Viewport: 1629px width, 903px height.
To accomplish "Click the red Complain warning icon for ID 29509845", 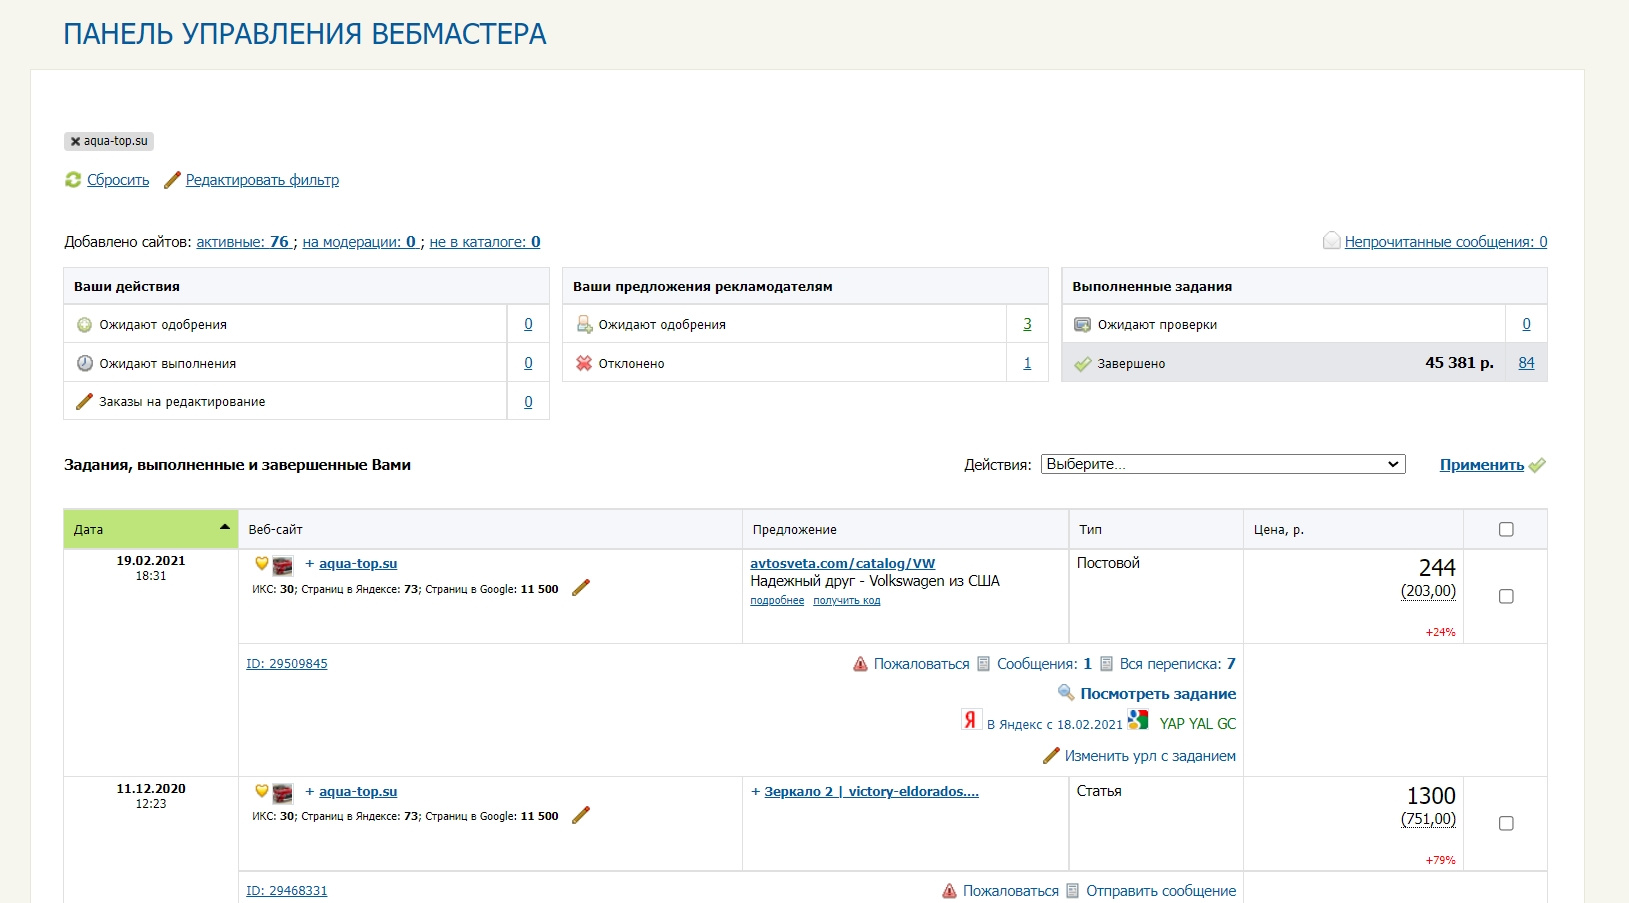I will [860, 664].
